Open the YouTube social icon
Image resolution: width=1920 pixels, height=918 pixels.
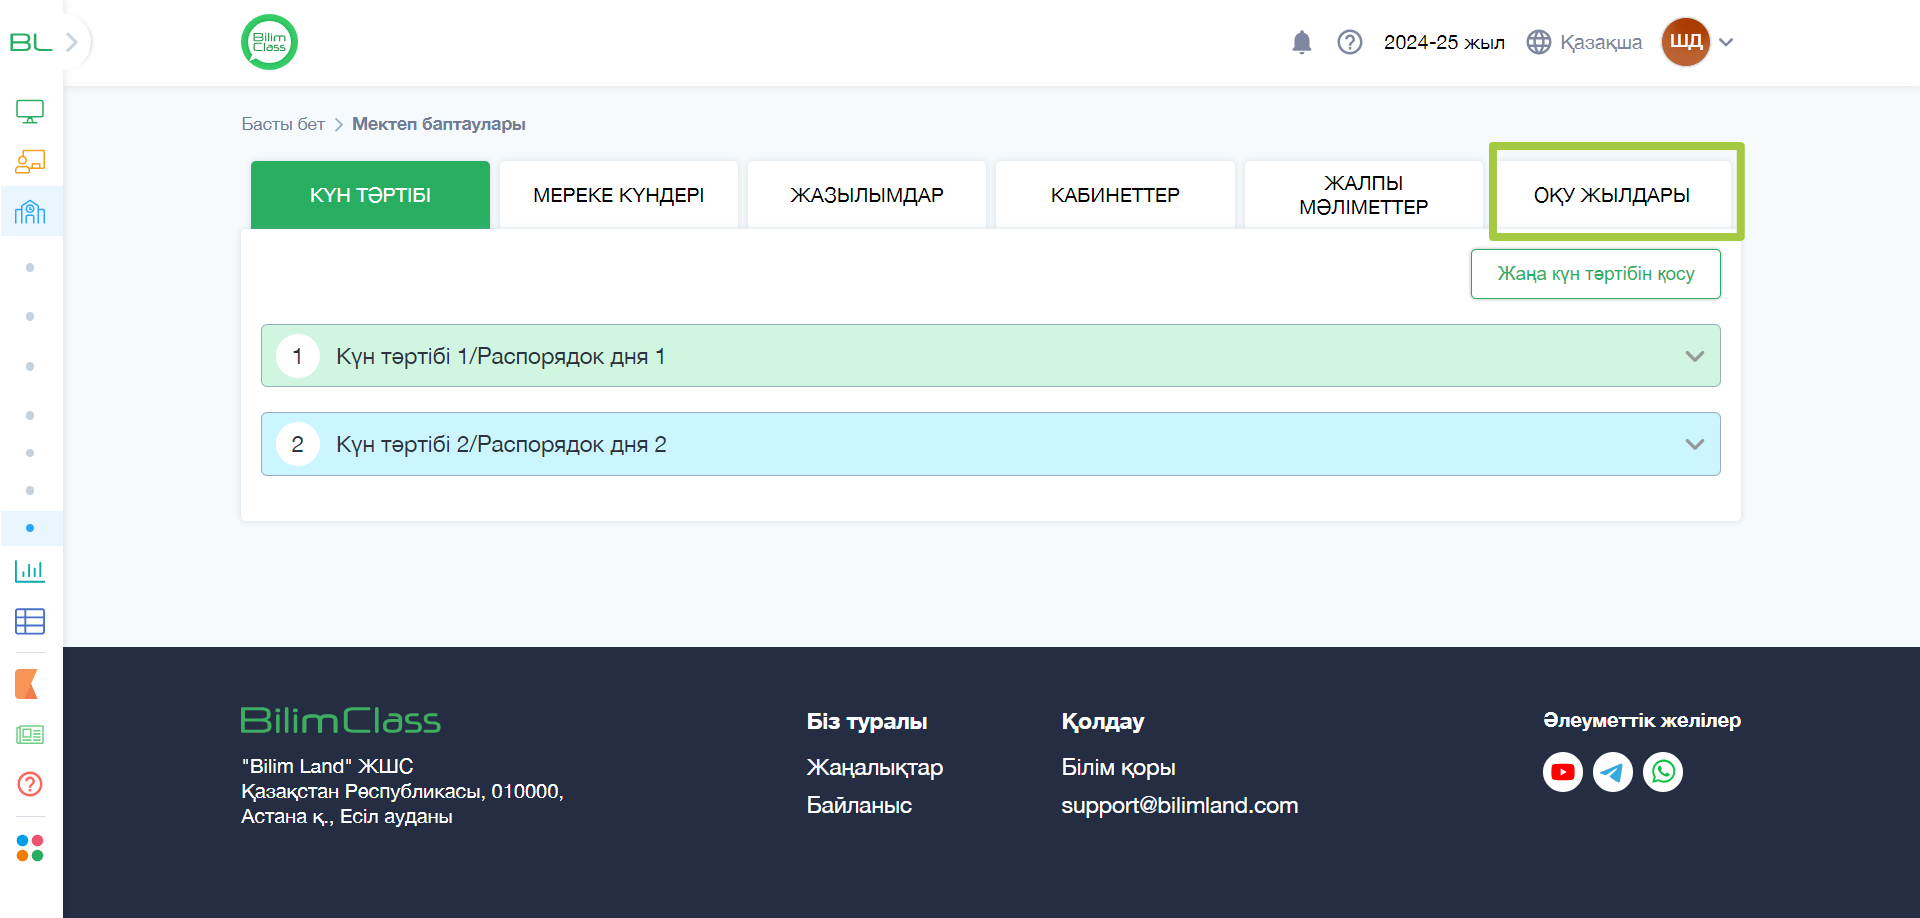tap(1563, 772)
